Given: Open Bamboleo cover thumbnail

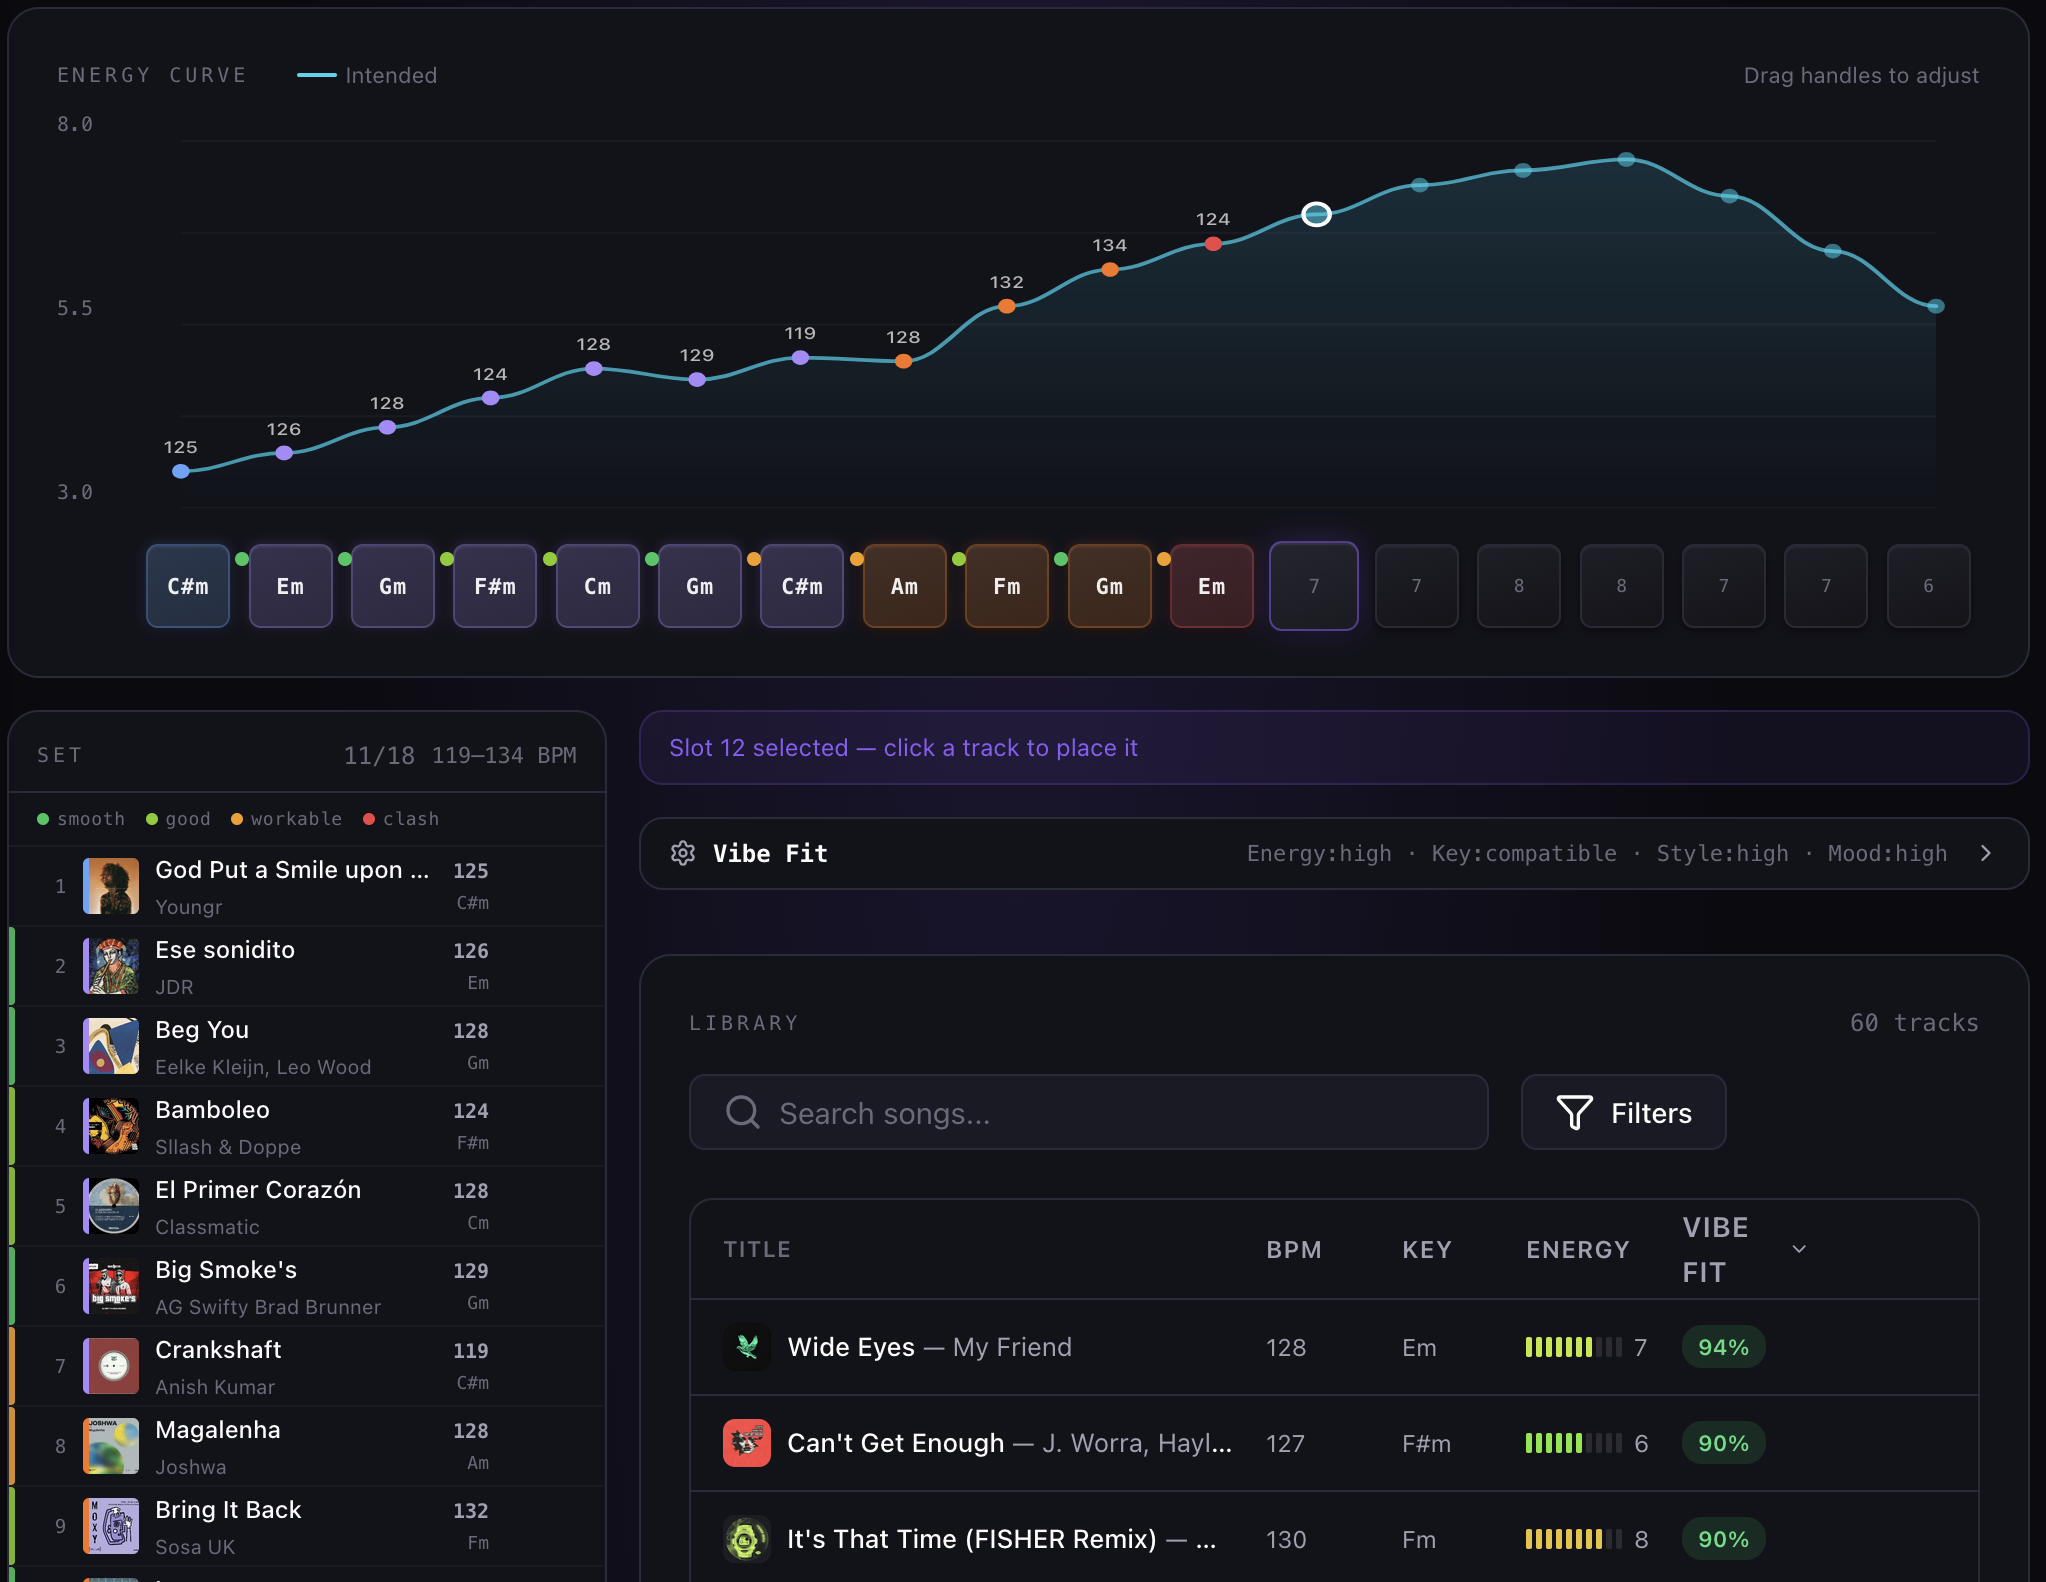Looking at the screenshot, I should coord(111,1126).
